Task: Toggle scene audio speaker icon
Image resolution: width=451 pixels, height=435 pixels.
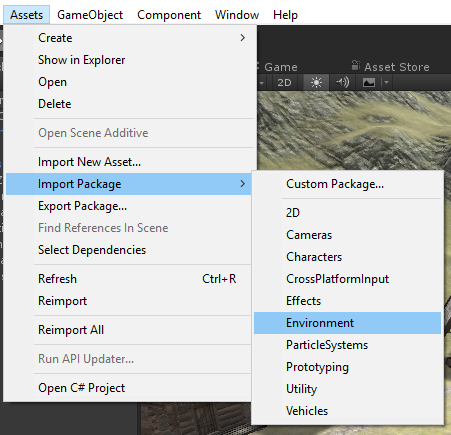Action: tap(342, 82)
